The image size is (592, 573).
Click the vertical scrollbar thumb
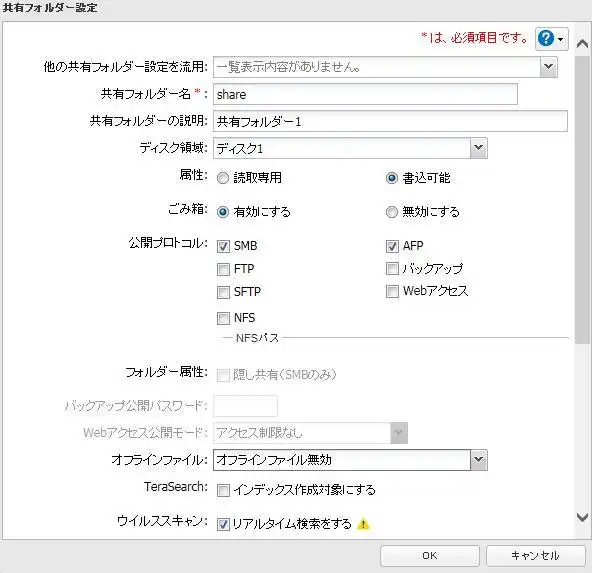pyautogui.click(x=583, y=199)
